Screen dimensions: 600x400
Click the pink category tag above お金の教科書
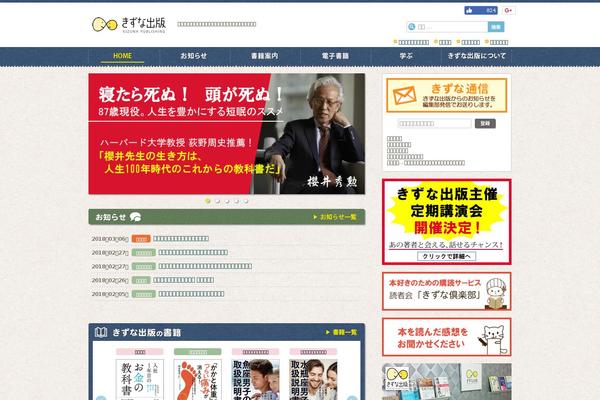140,352
